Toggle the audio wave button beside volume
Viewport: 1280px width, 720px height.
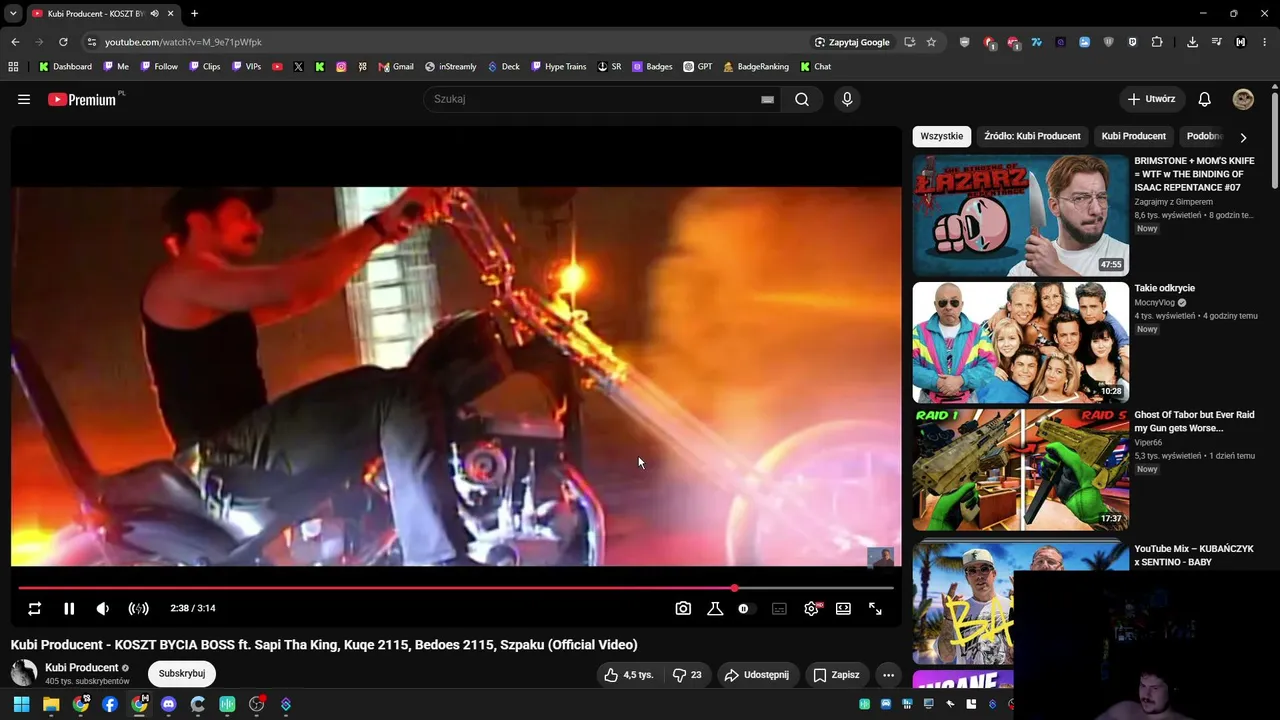pyautogui.click(x=139, y=608)
